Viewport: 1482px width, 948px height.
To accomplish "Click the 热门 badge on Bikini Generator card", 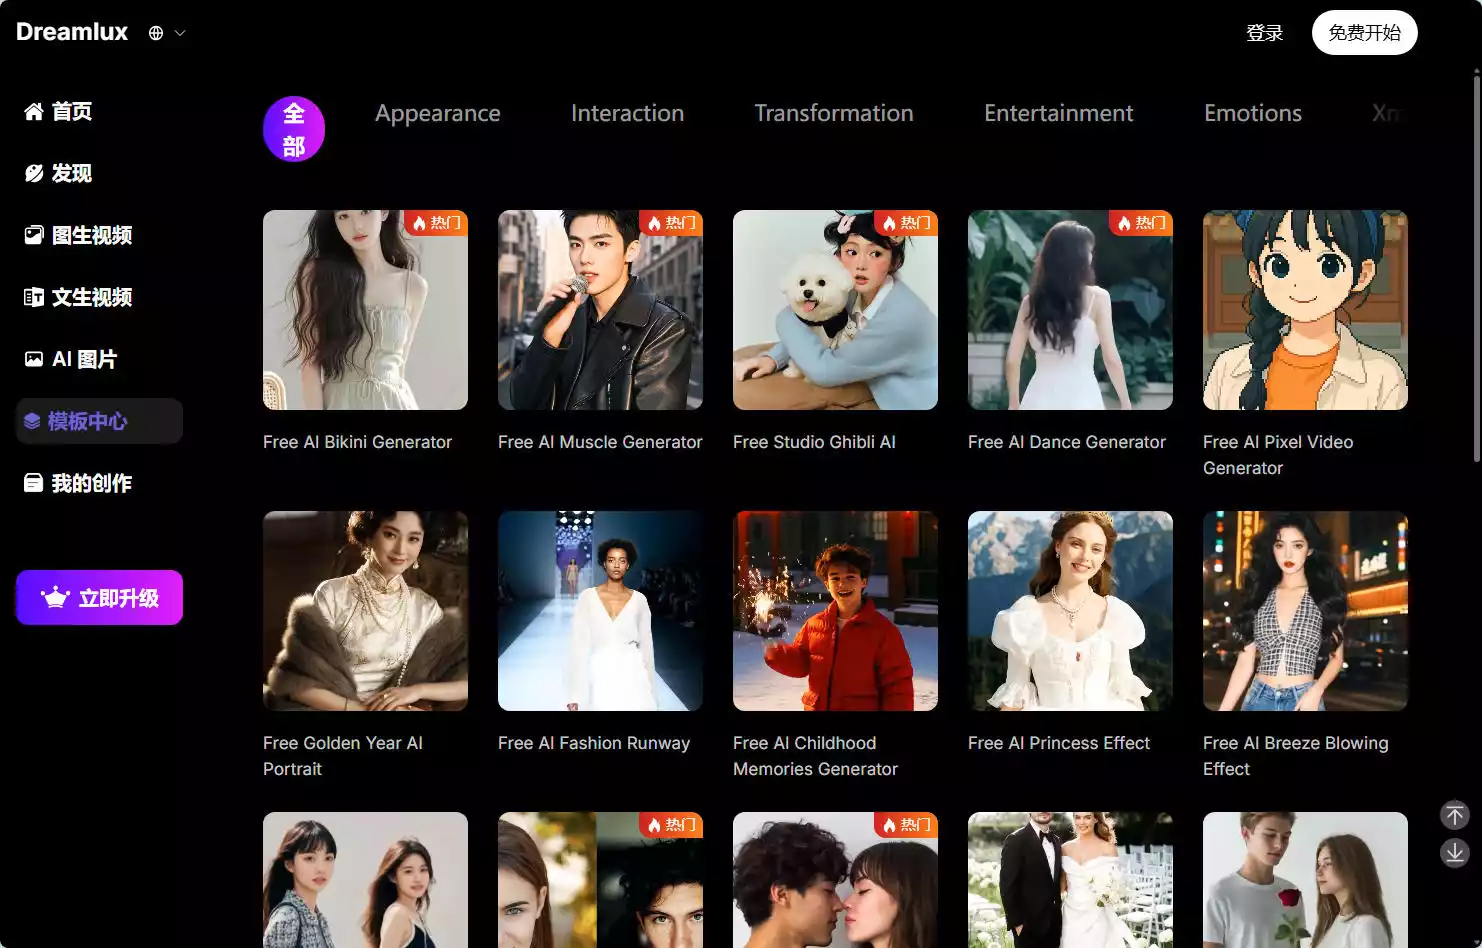I will [436, 223].
